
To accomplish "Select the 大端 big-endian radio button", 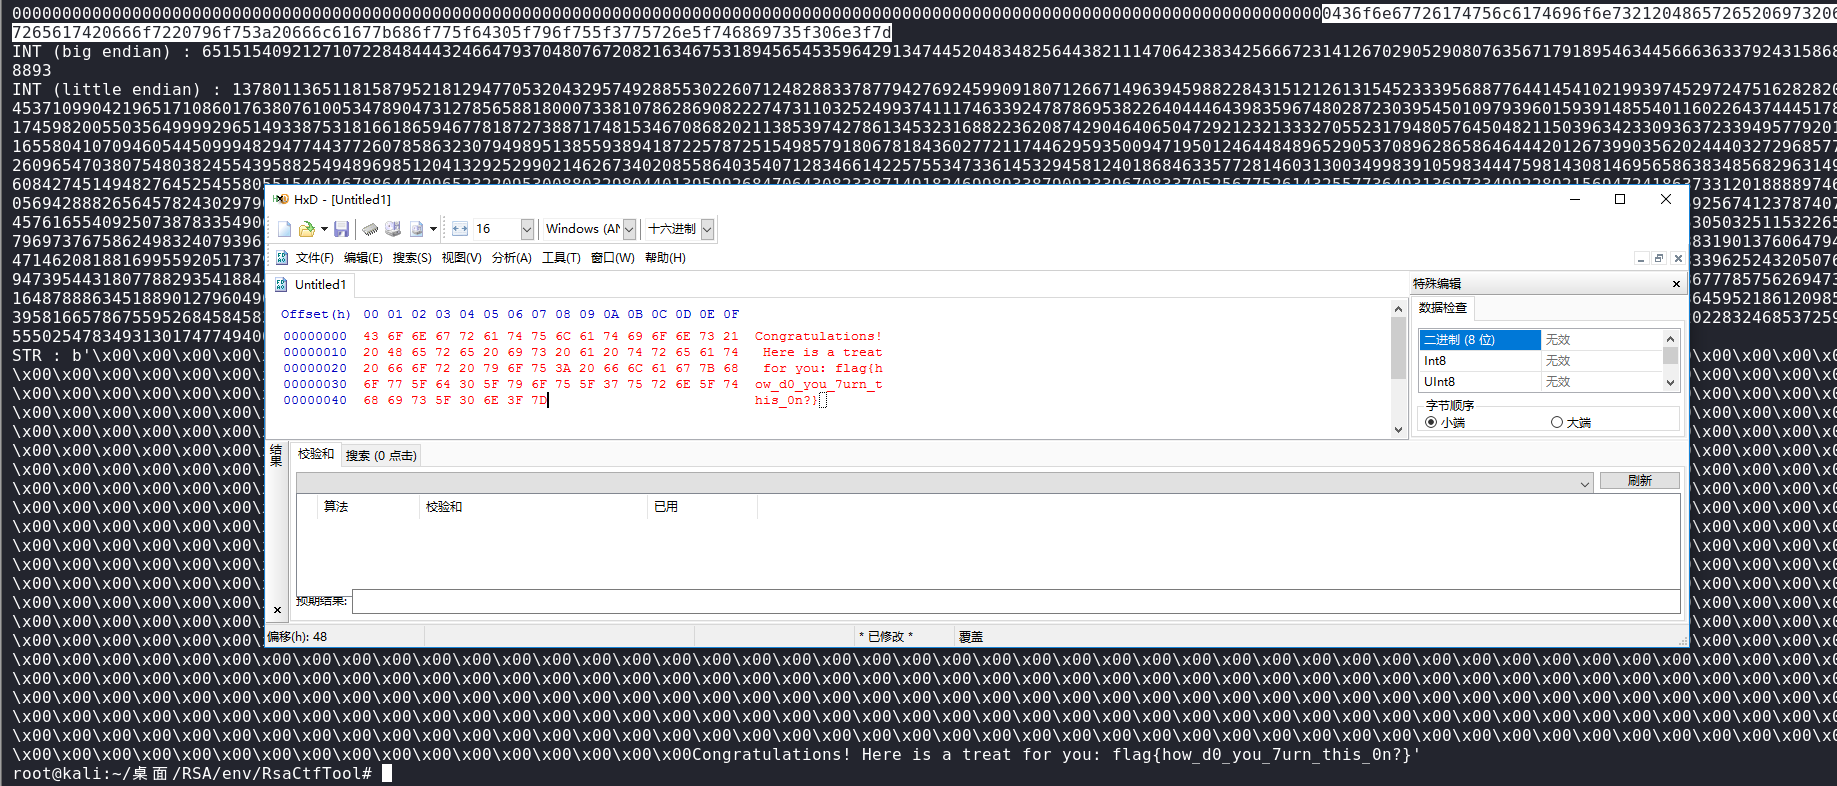I will point(1557,422).
